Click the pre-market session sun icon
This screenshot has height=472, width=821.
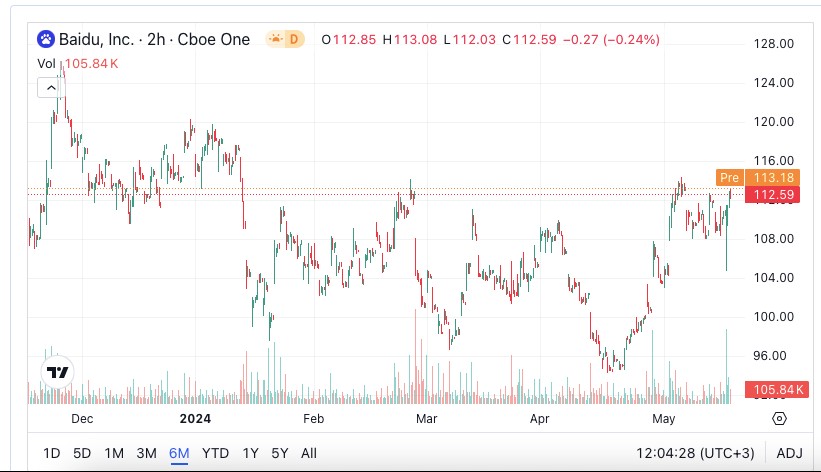[274, 40]
